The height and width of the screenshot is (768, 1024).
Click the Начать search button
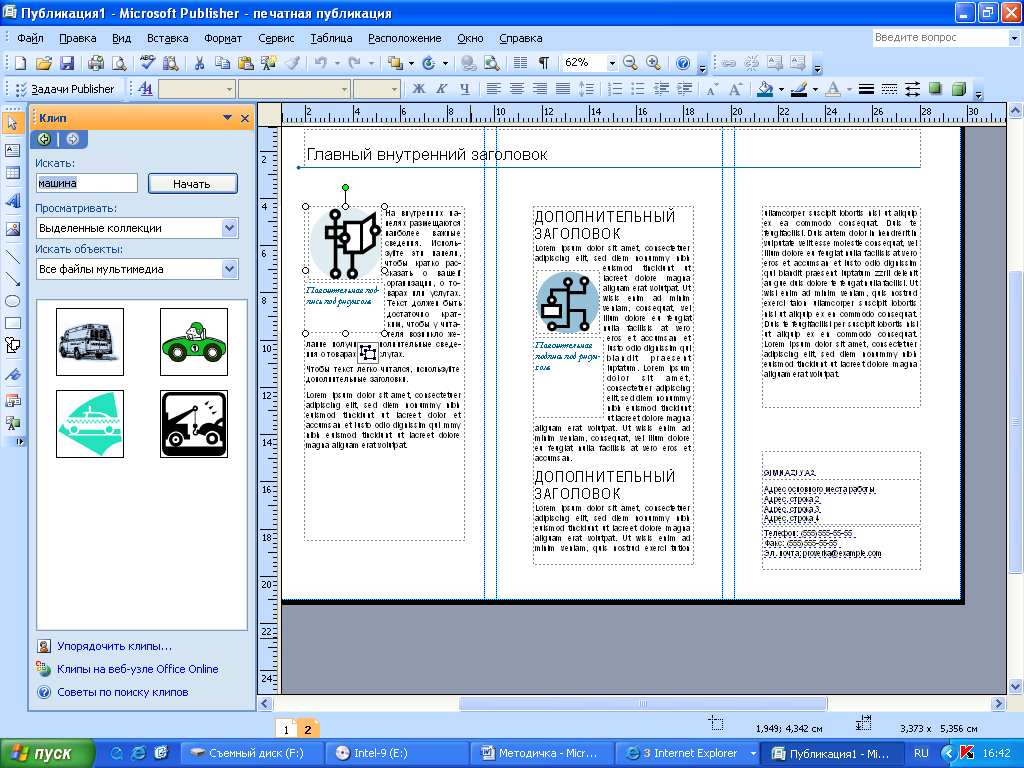pos(192,184)
